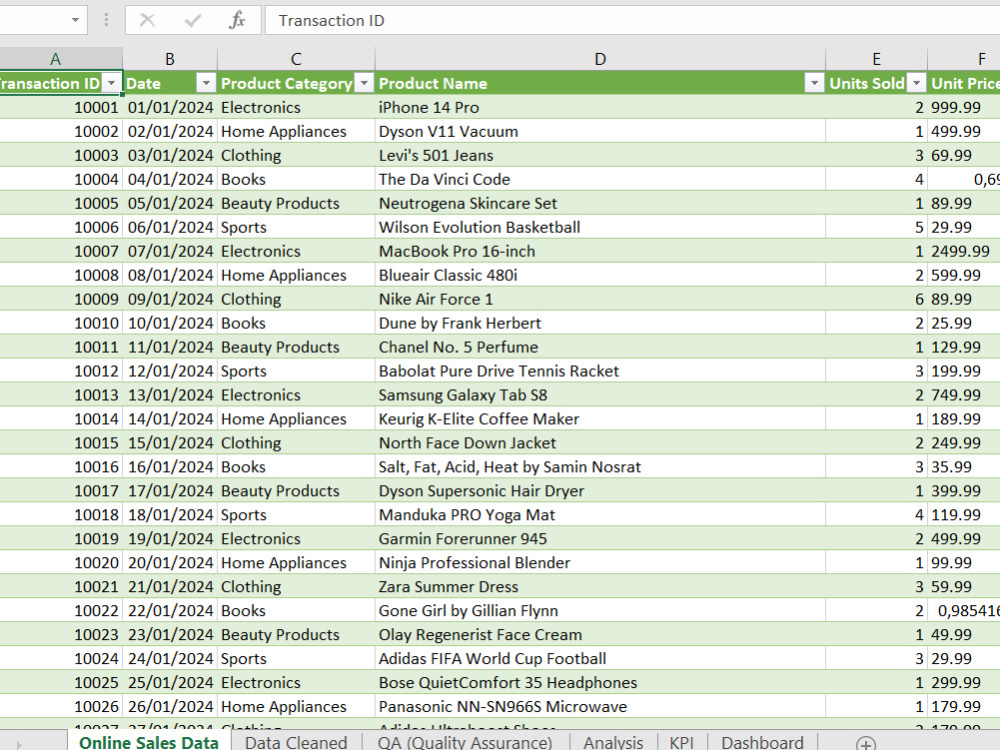The height and width of the screenshot is (750, 1000).
Task: Click the Enter checkmark formula bar icon
Action: click(192, 20)
